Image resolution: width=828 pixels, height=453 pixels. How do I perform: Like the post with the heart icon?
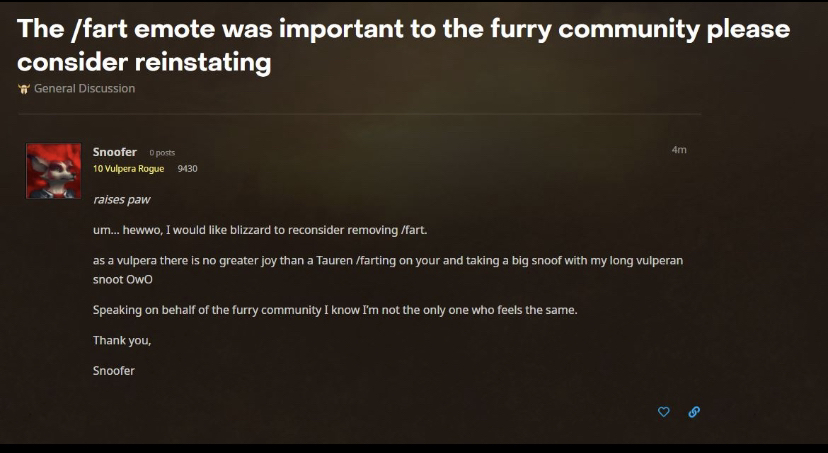coord(663,412)
